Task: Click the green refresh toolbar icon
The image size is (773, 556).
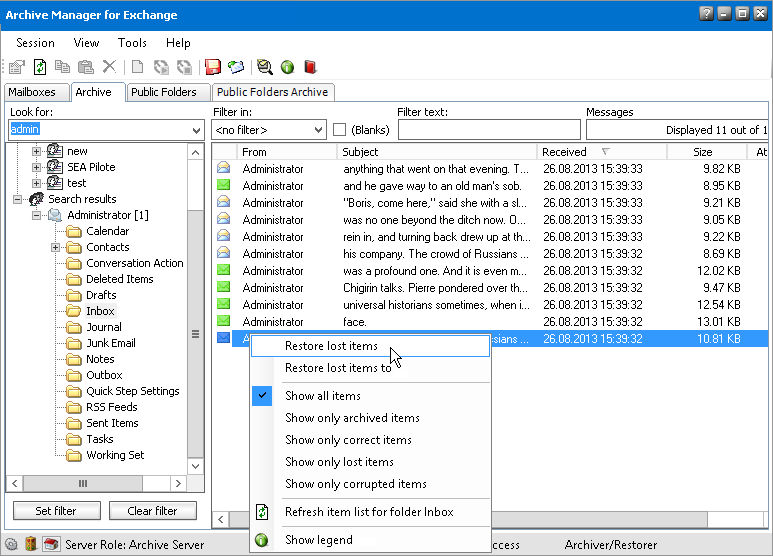Action: [x=40, y=67]
